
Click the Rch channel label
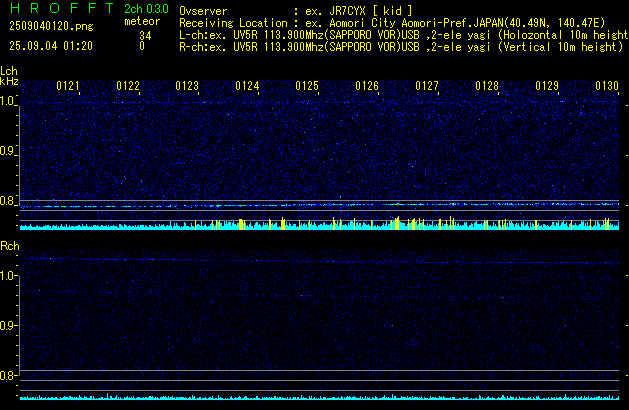pyautogui.click(x=10, y=246)
